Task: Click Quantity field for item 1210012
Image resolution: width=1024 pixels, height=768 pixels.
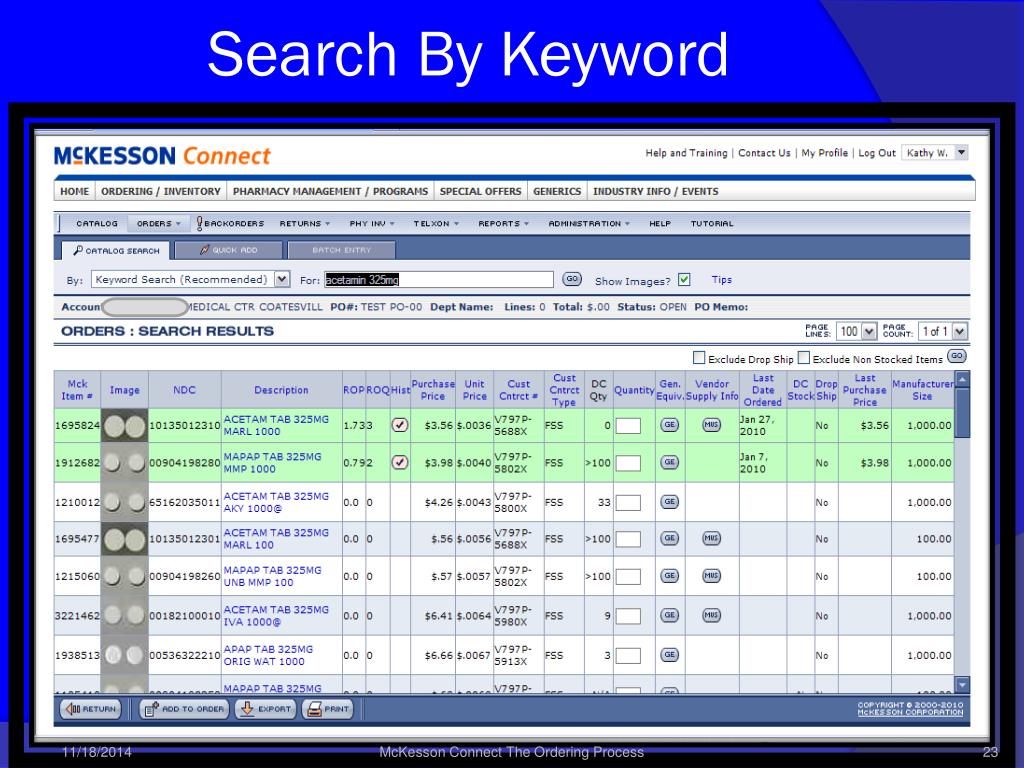Action: [628, 502]
